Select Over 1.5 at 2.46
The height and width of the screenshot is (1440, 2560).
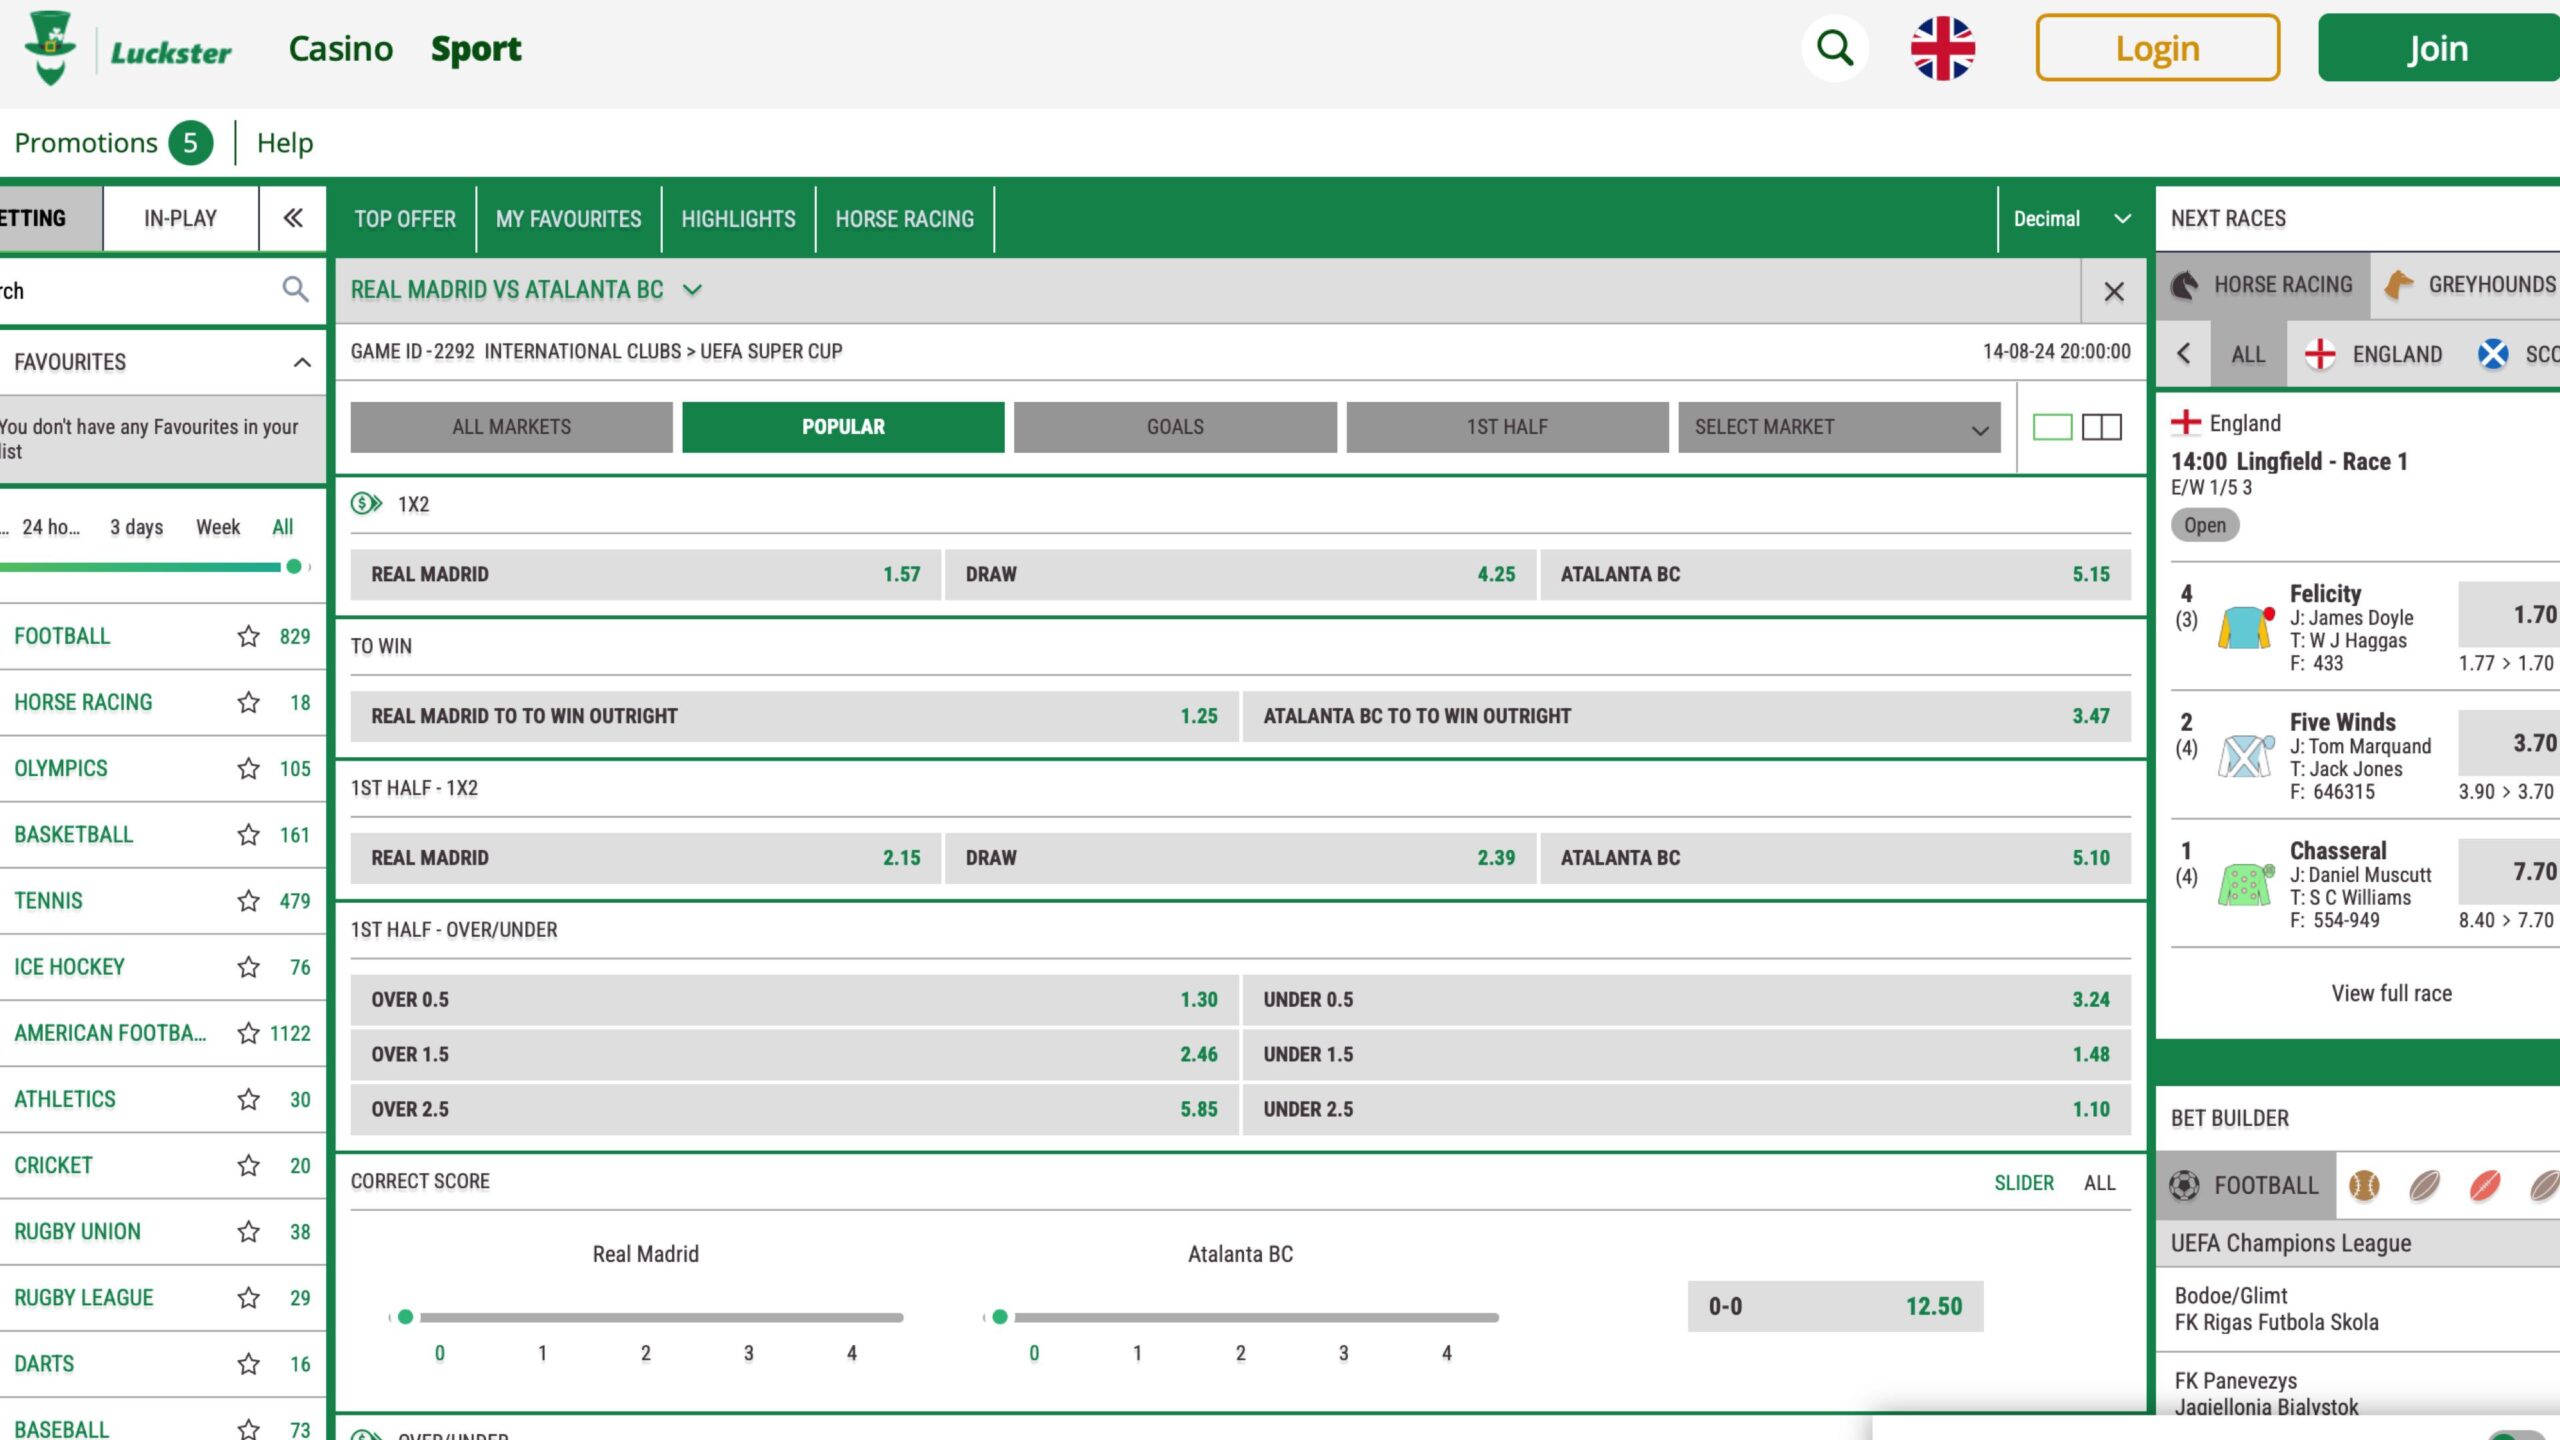[794, 1054]
